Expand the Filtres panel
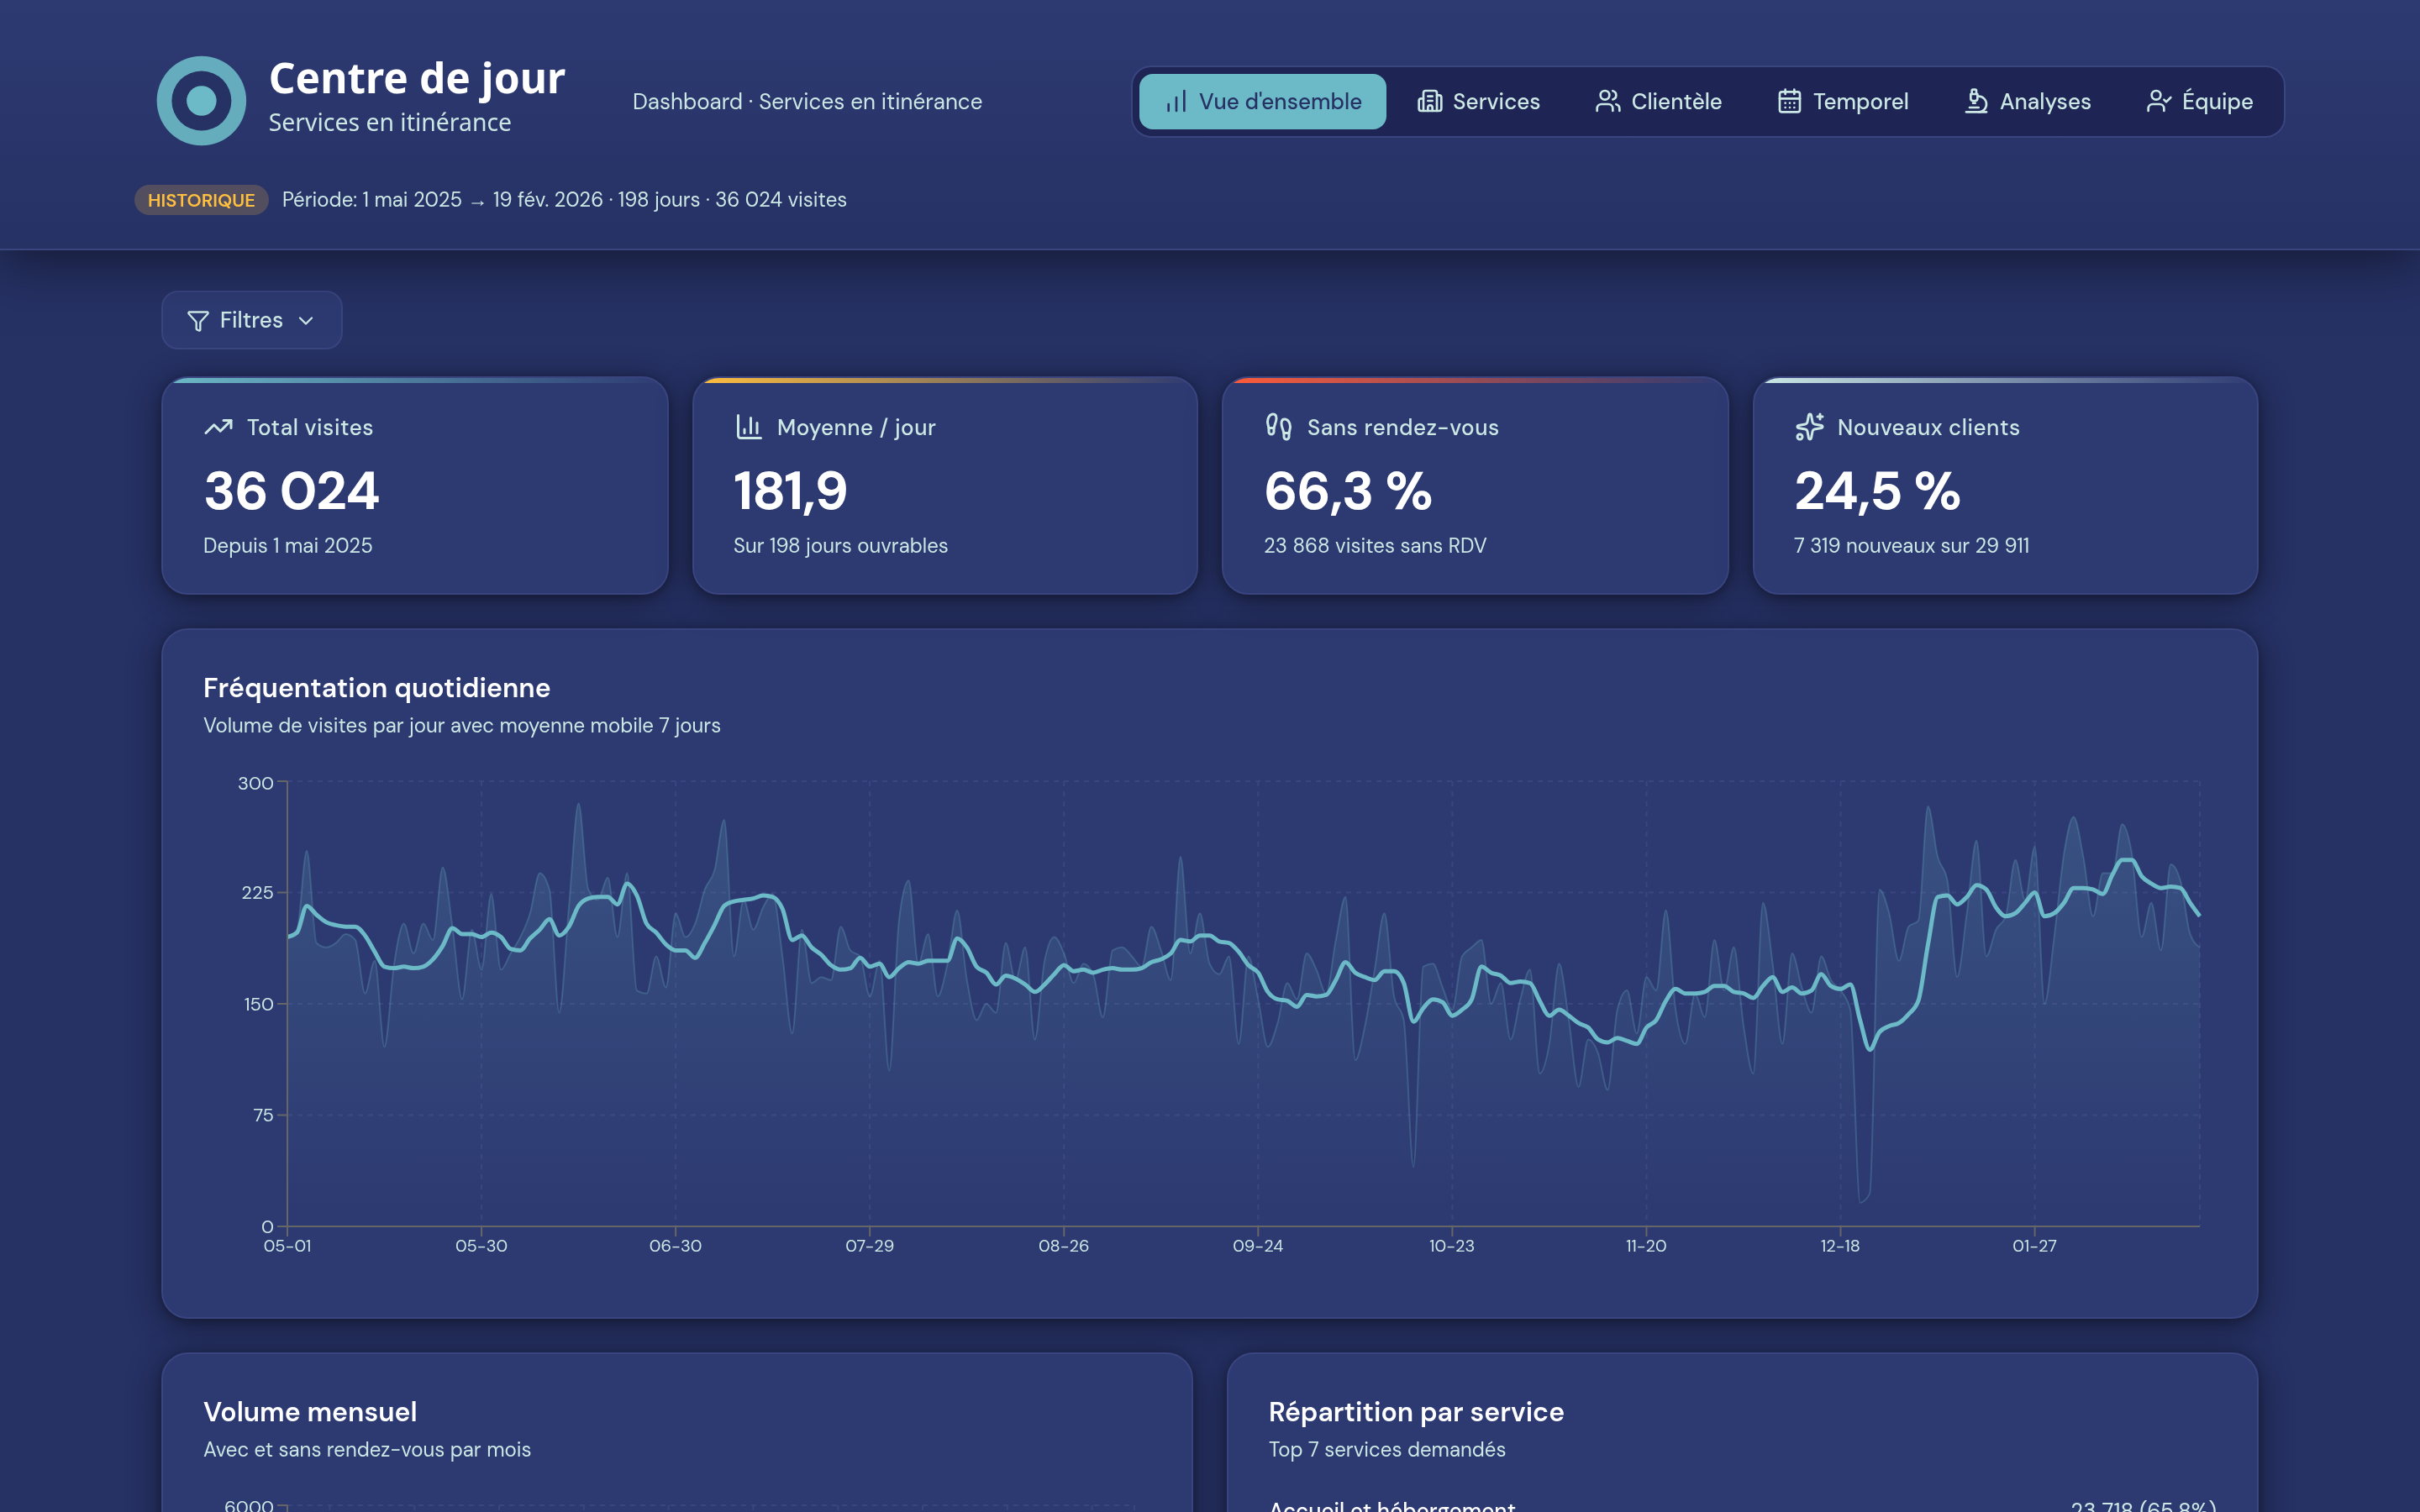The width and height of the screenshot is (2420, 1512). (251, 320)
